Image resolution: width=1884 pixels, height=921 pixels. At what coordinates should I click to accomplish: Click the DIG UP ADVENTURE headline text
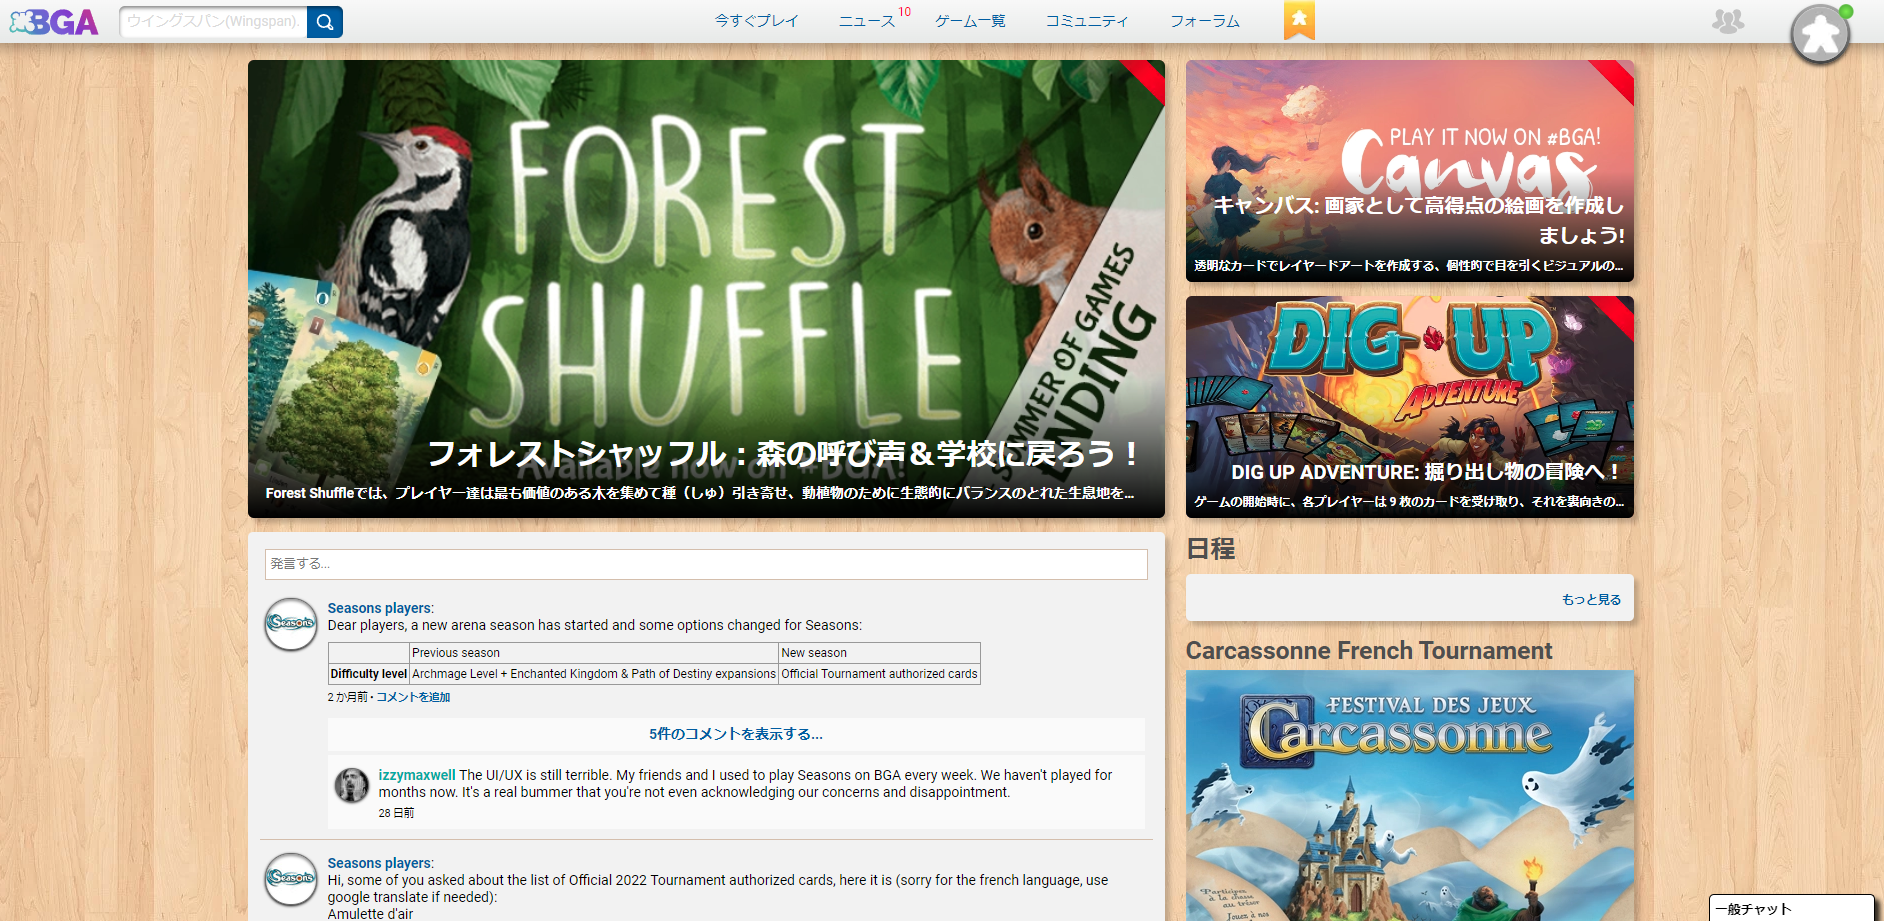(1425, 472)
